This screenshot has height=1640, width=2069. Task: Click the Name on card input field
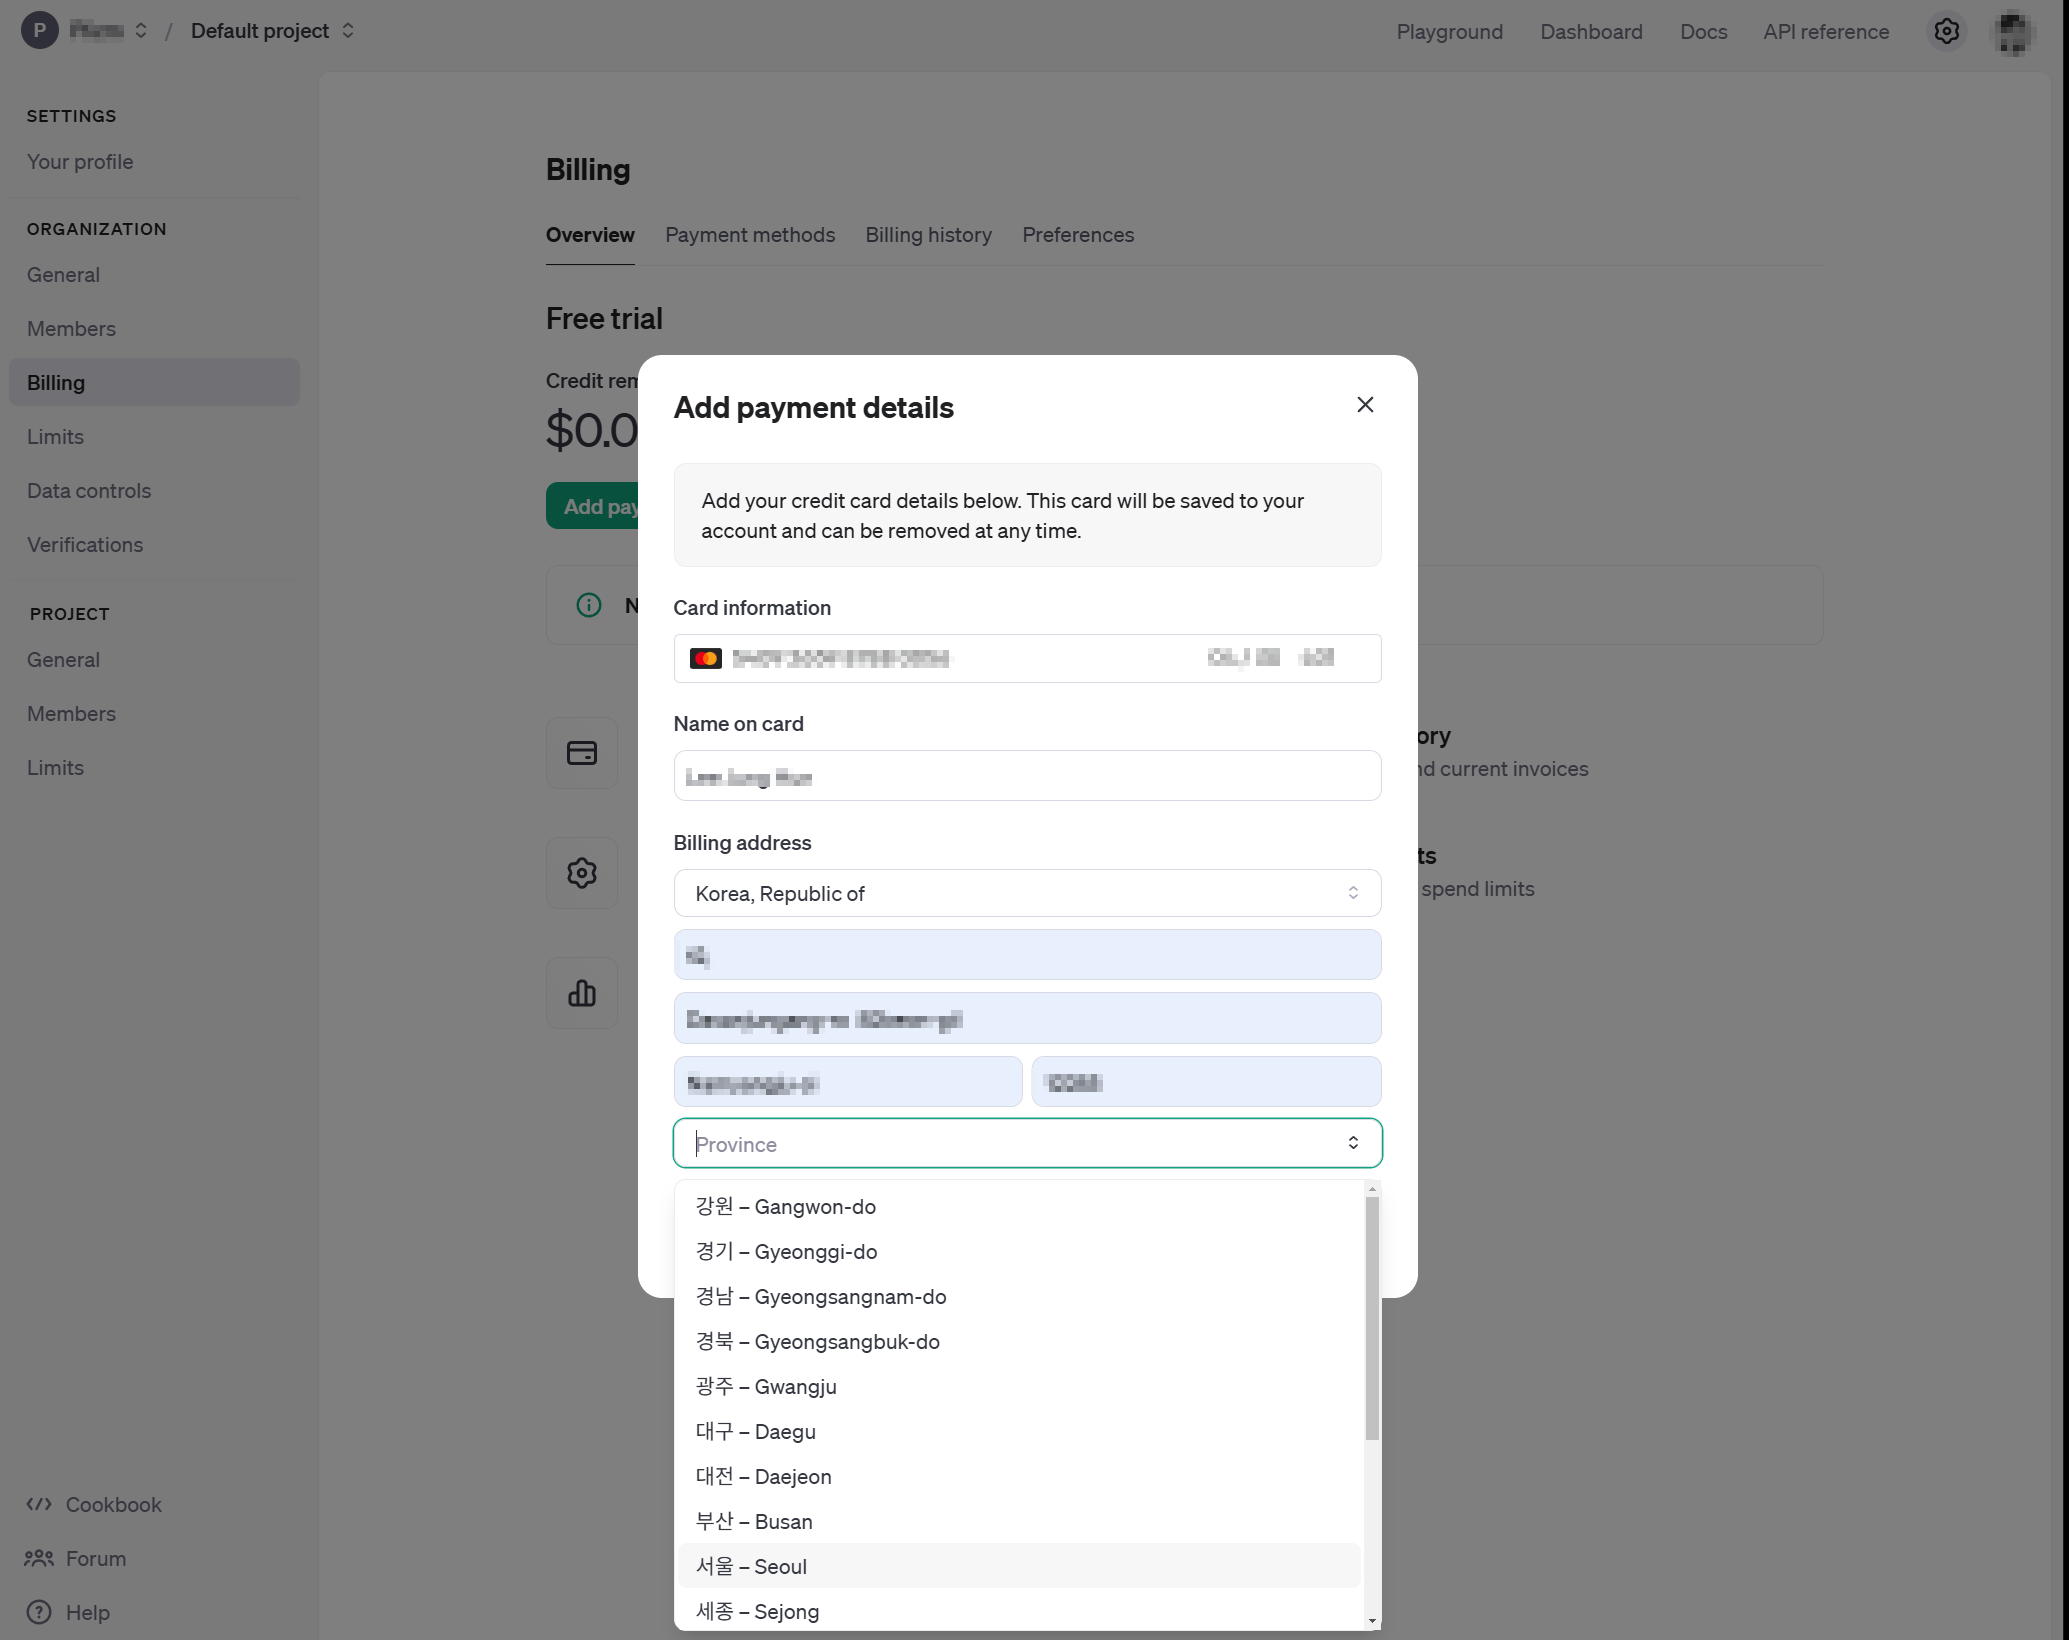(x=1027, y=776)
